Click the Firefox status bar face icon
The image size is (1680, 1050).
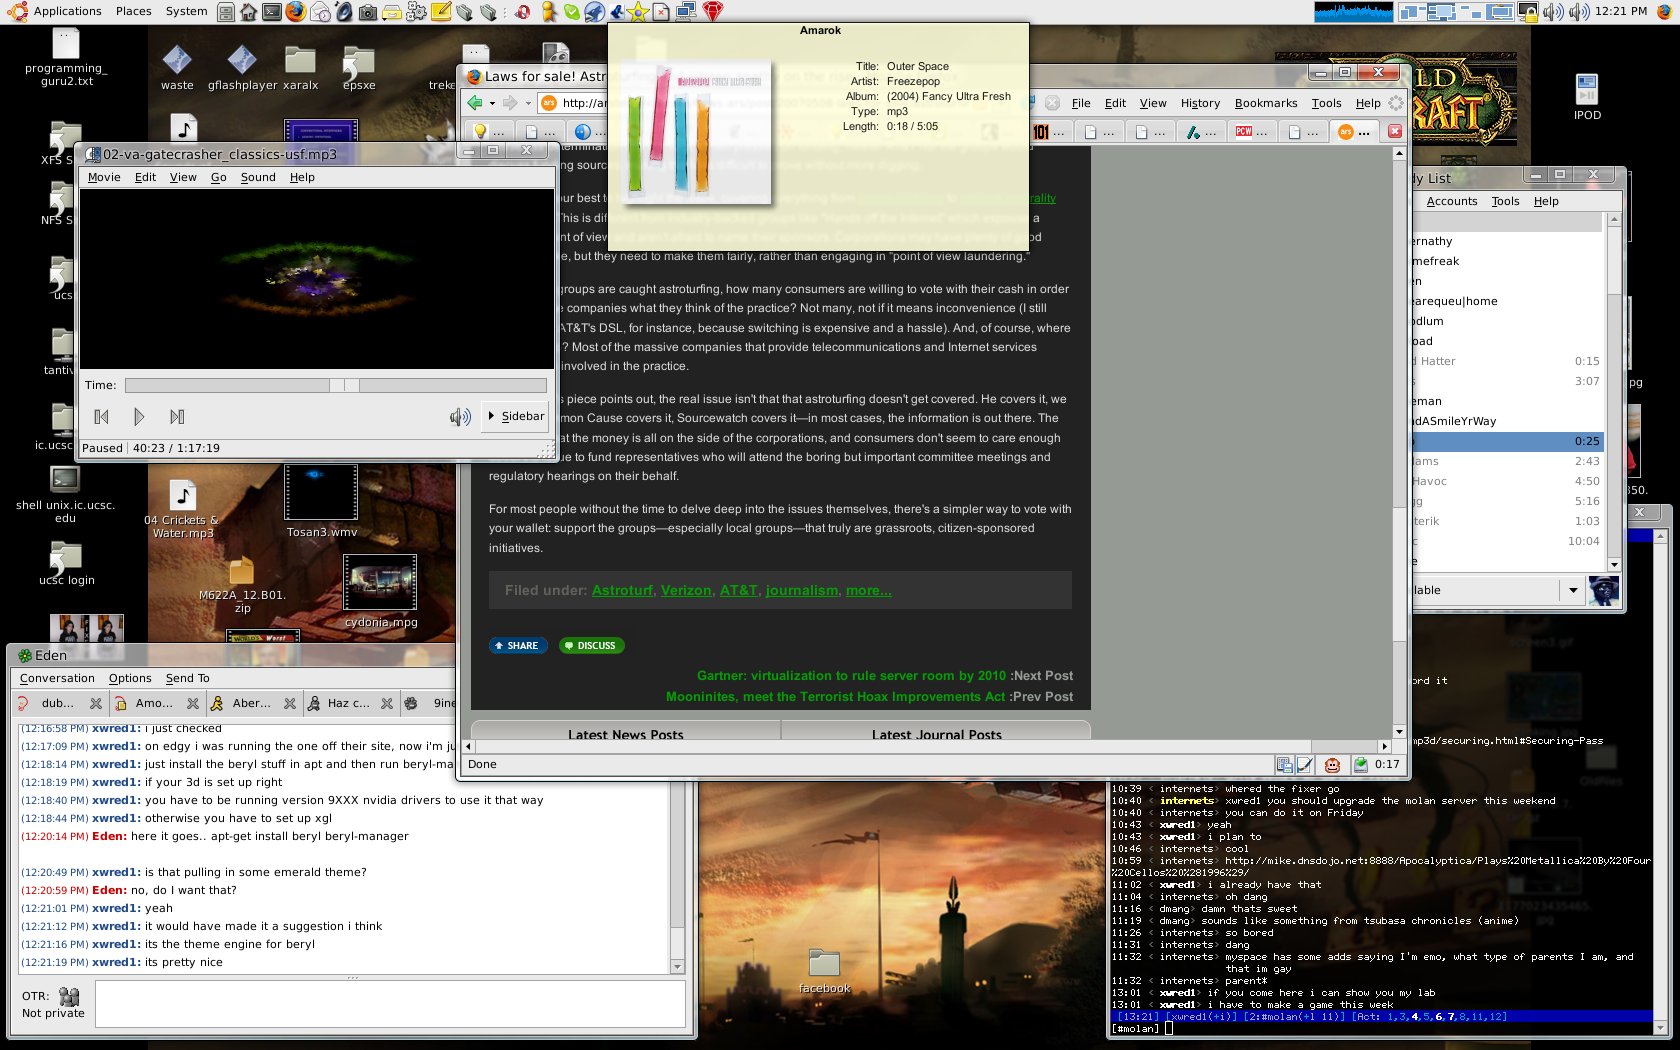click(x=1332, y=765)
